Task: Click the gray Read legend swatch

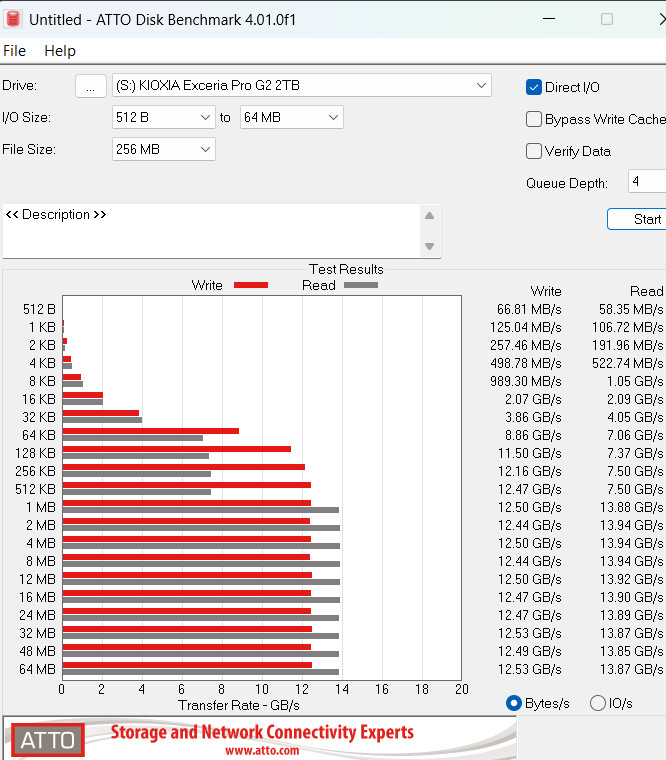Action: 361,285
